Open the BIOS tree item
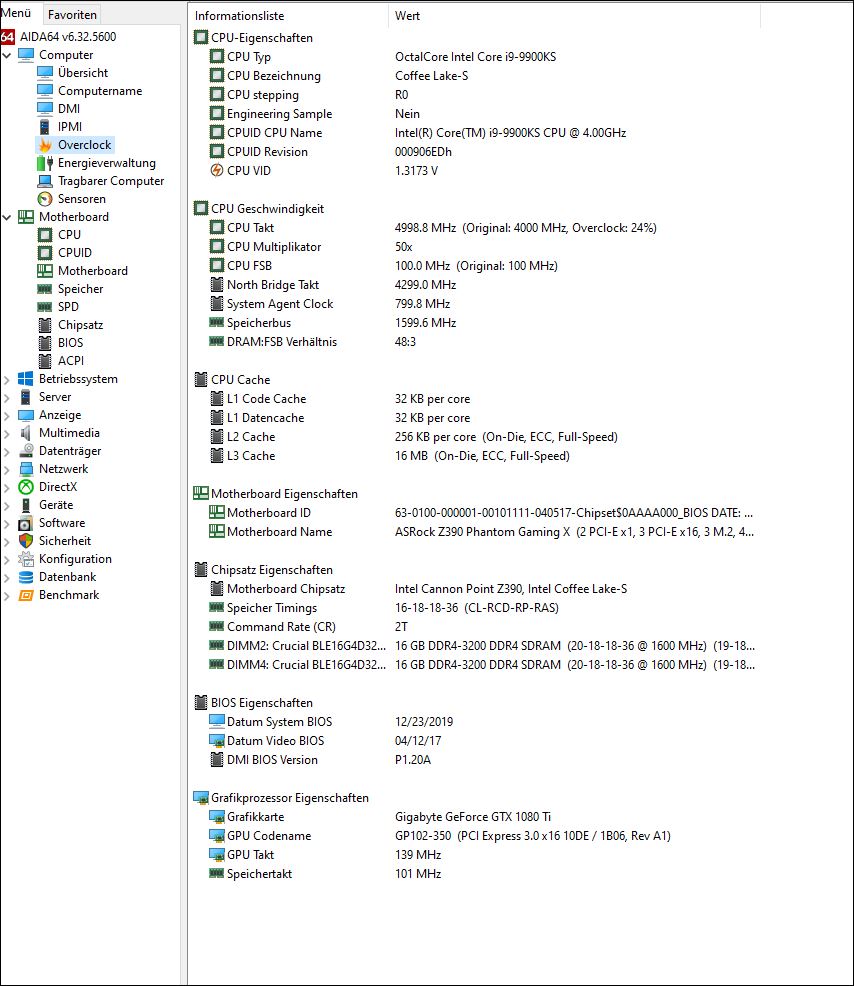The width and height of the screenshot is (854, 986). 70,343
